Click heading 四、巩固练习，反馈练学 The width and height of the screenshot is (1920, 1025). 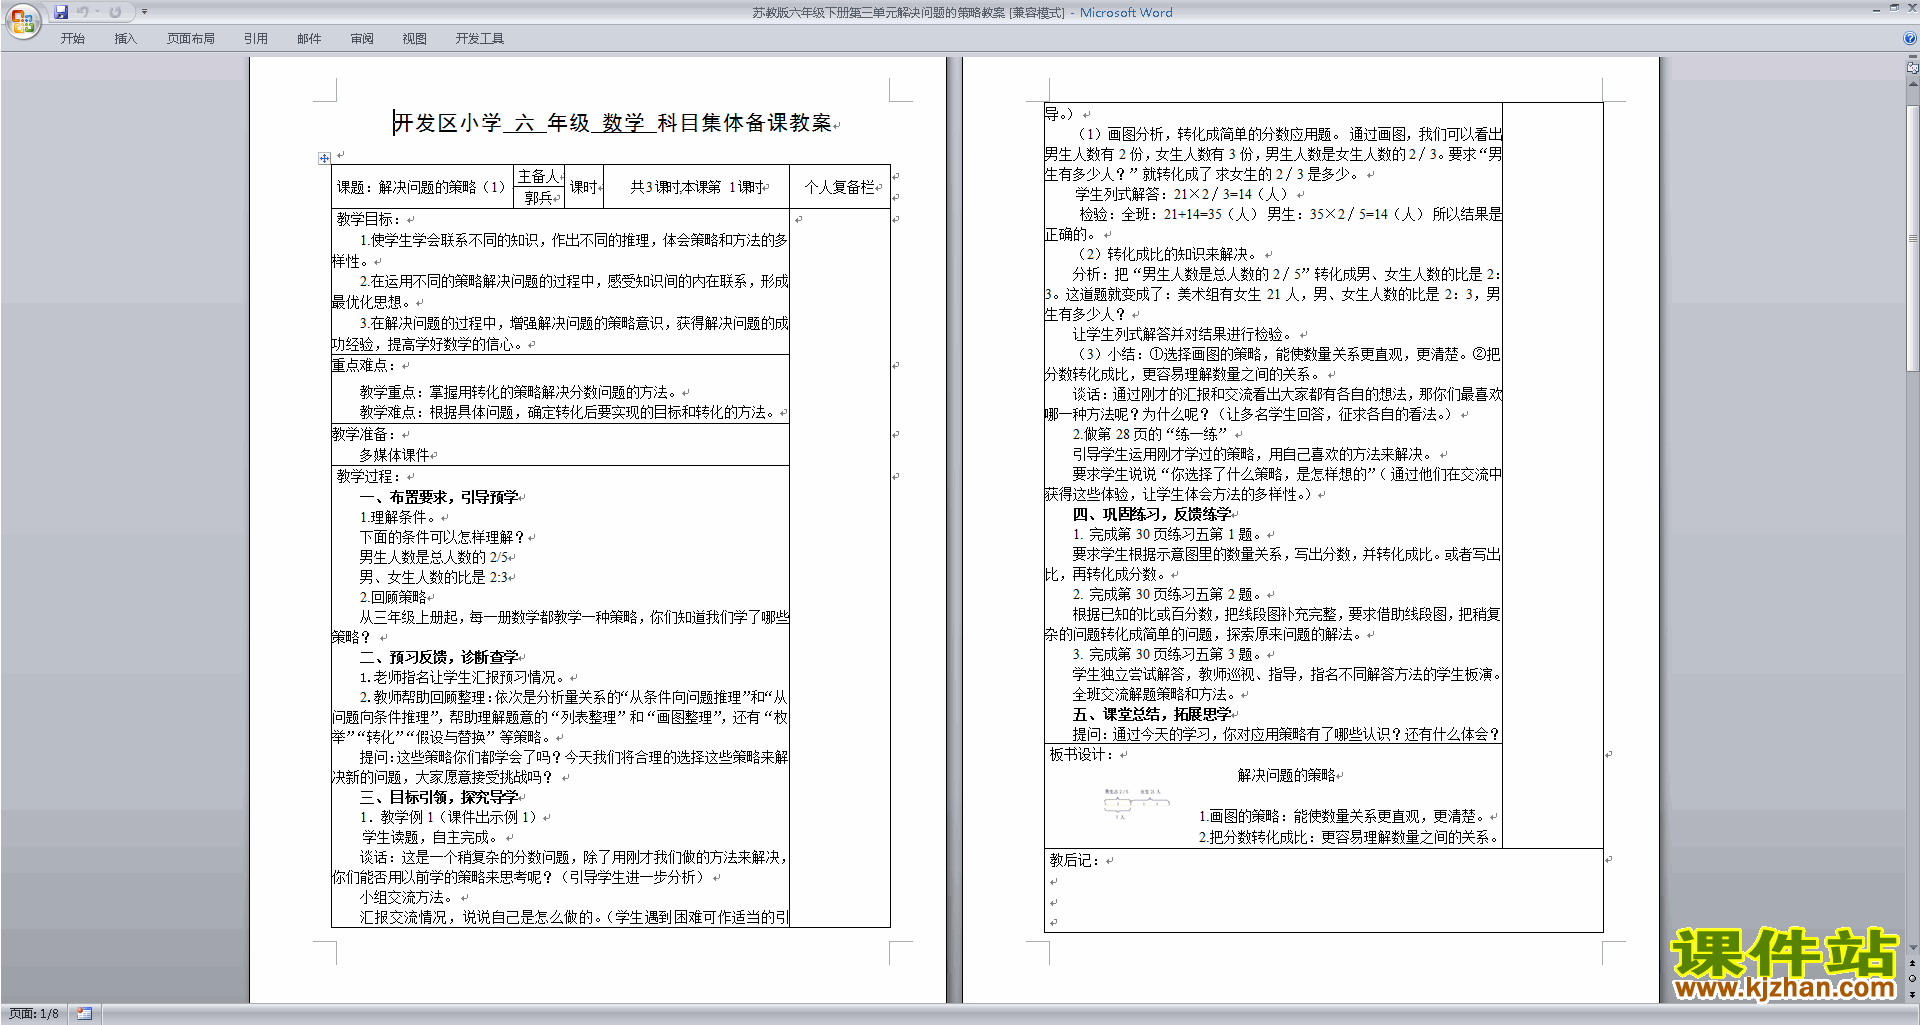pyautogui.click(x=1152, y=514)
